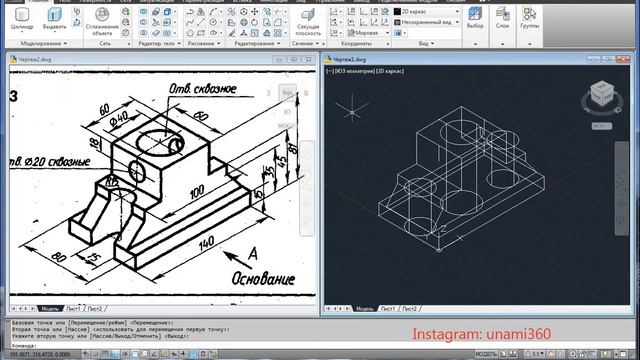This screenshot has width=640, height=360.
Task: Click the solid Union icon in Редактир. тело
Action: 143,11
